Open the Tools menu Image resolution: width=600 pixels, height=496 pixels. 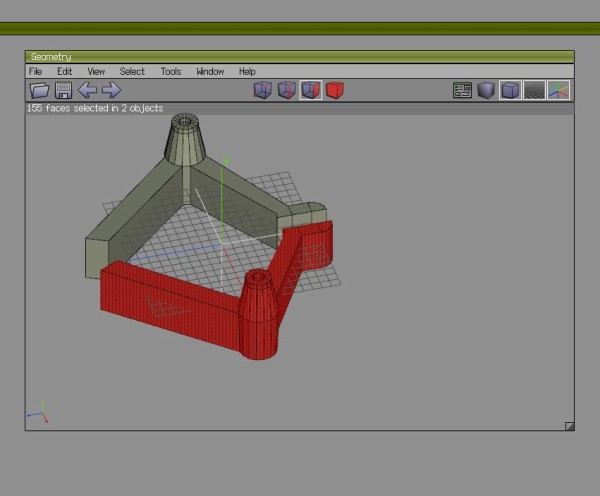(x=171, y=72)
